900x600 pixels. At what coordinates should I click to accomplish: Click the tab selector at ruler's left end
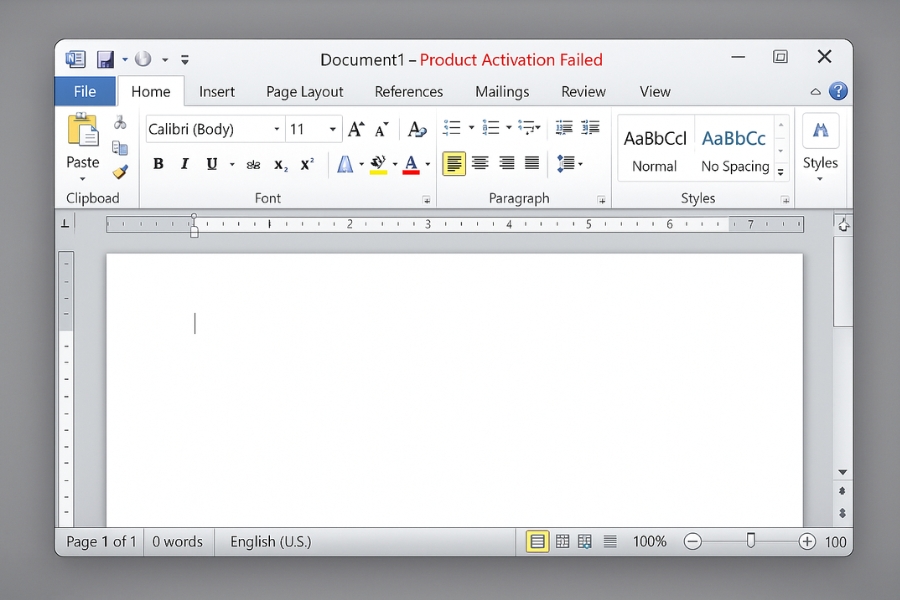point(65,224)
